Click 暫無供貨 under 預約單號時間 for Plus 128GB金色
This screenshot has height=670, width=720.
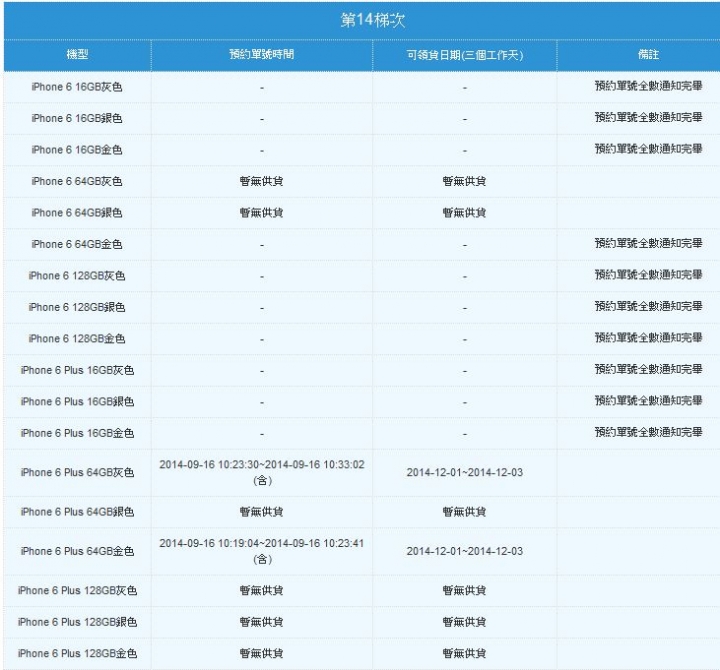tap(262, 653)
